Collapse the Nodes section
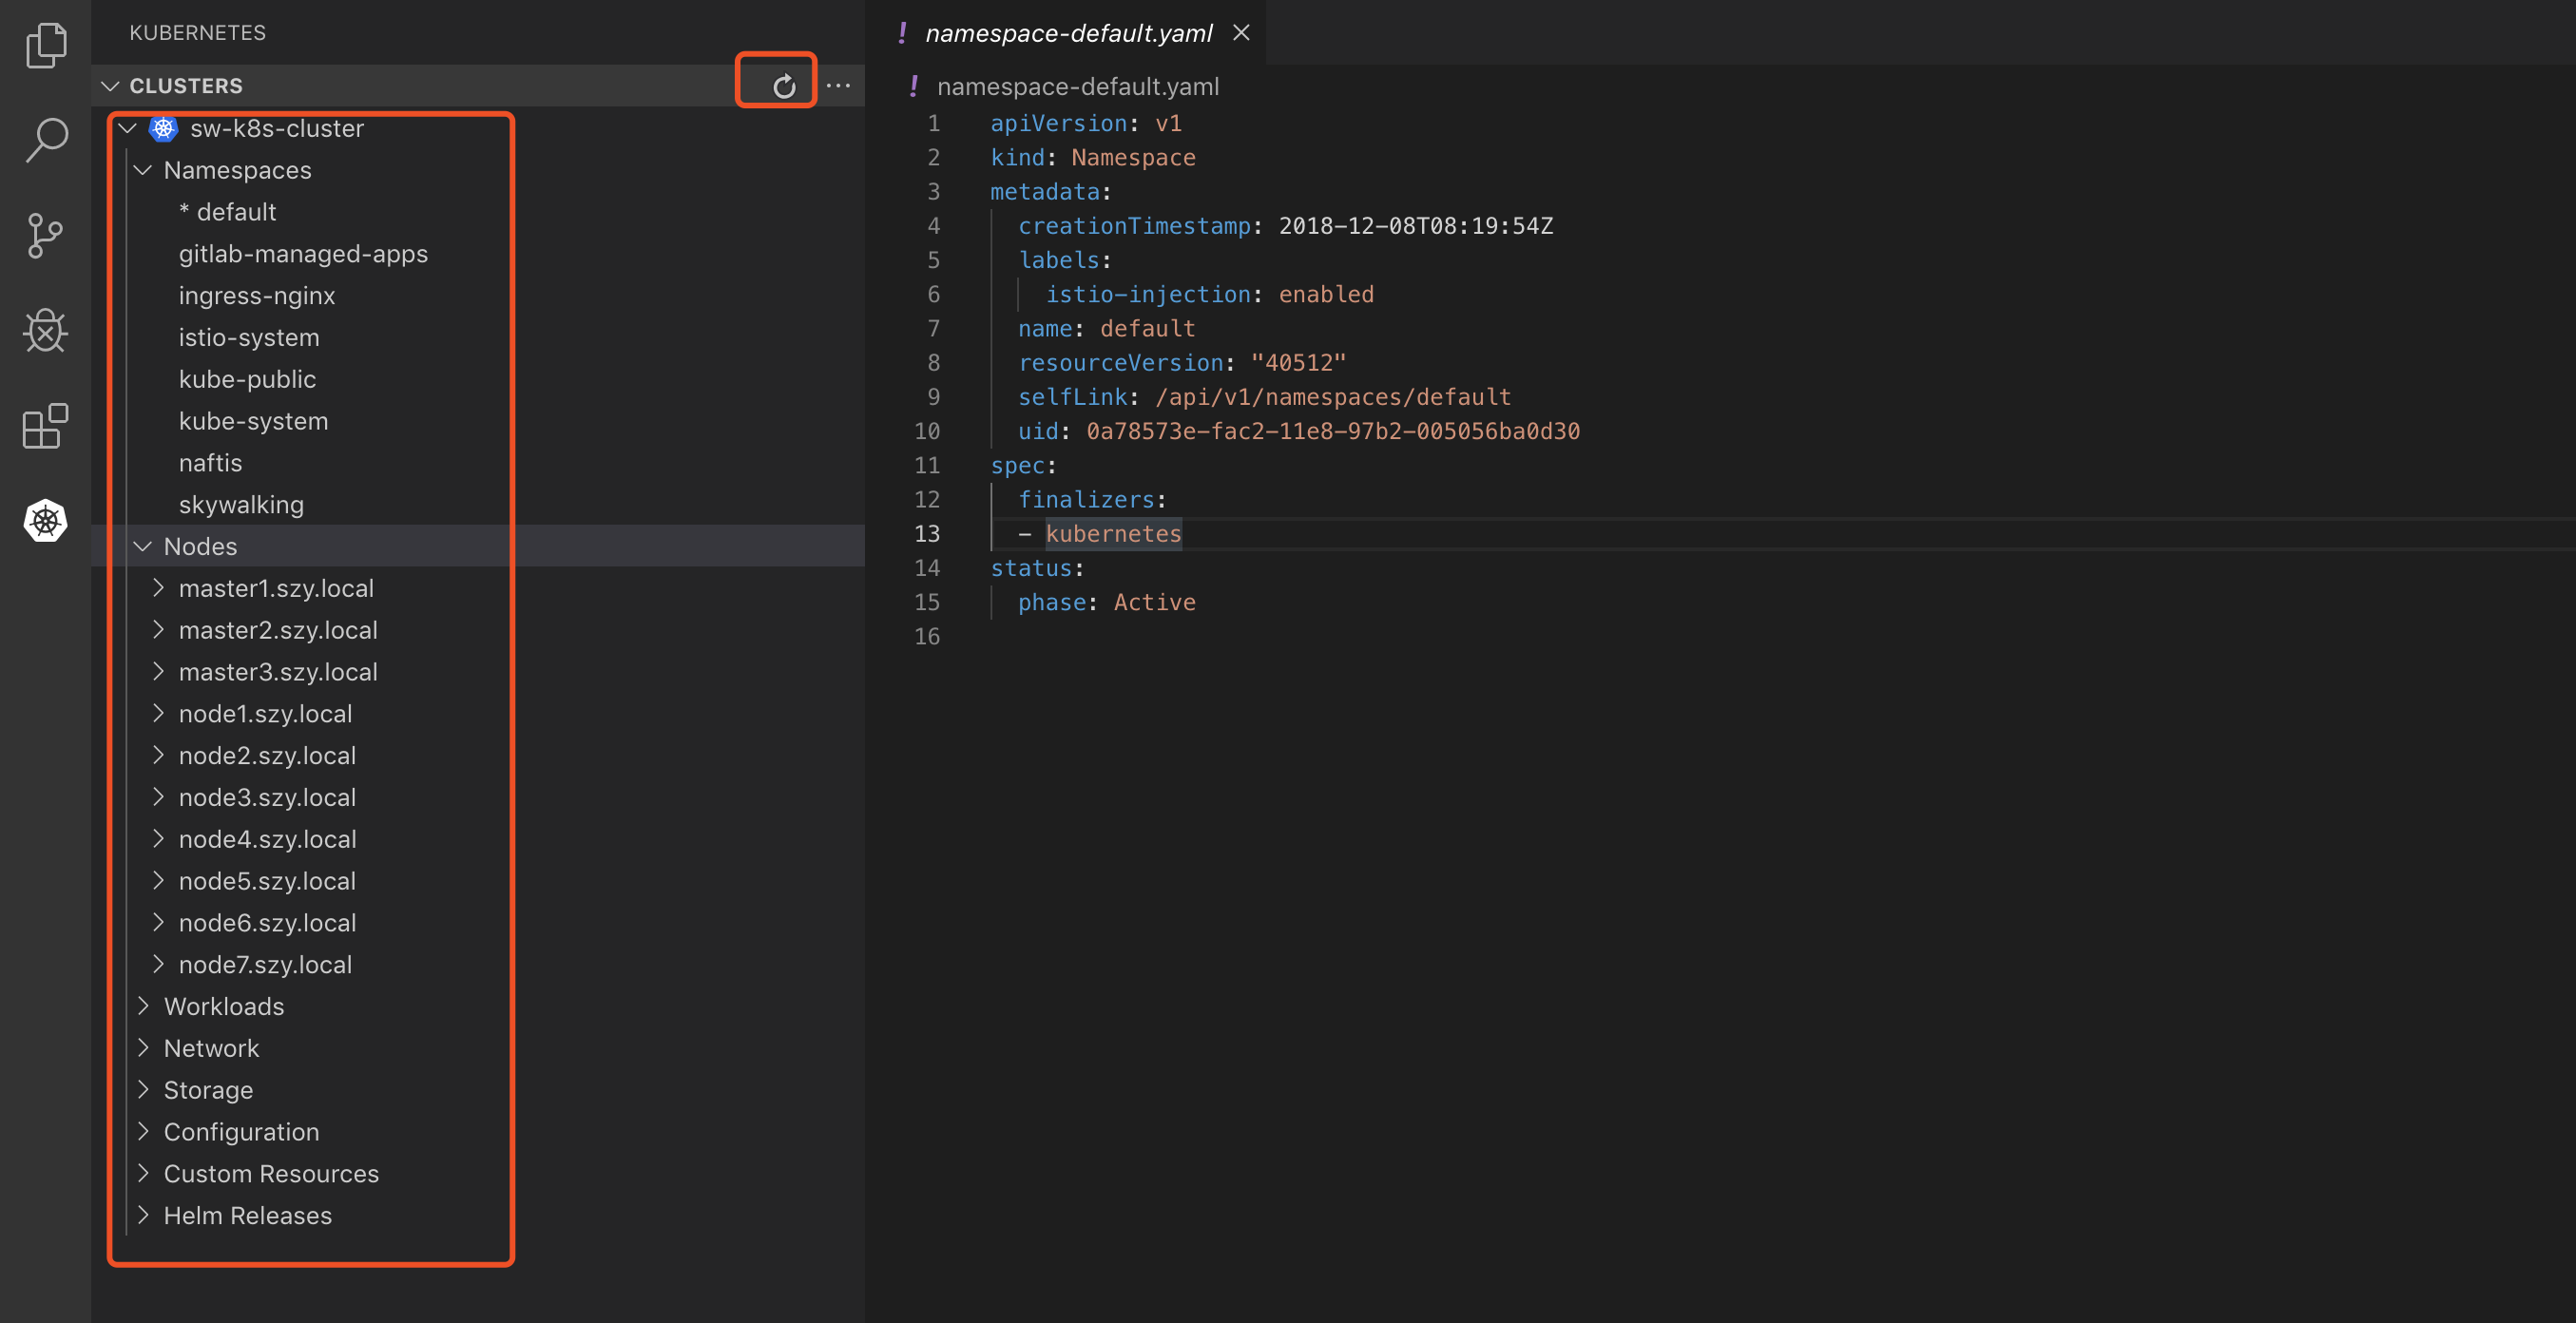Screen dimensions: 2576x1323 click(x=142, y=546)
